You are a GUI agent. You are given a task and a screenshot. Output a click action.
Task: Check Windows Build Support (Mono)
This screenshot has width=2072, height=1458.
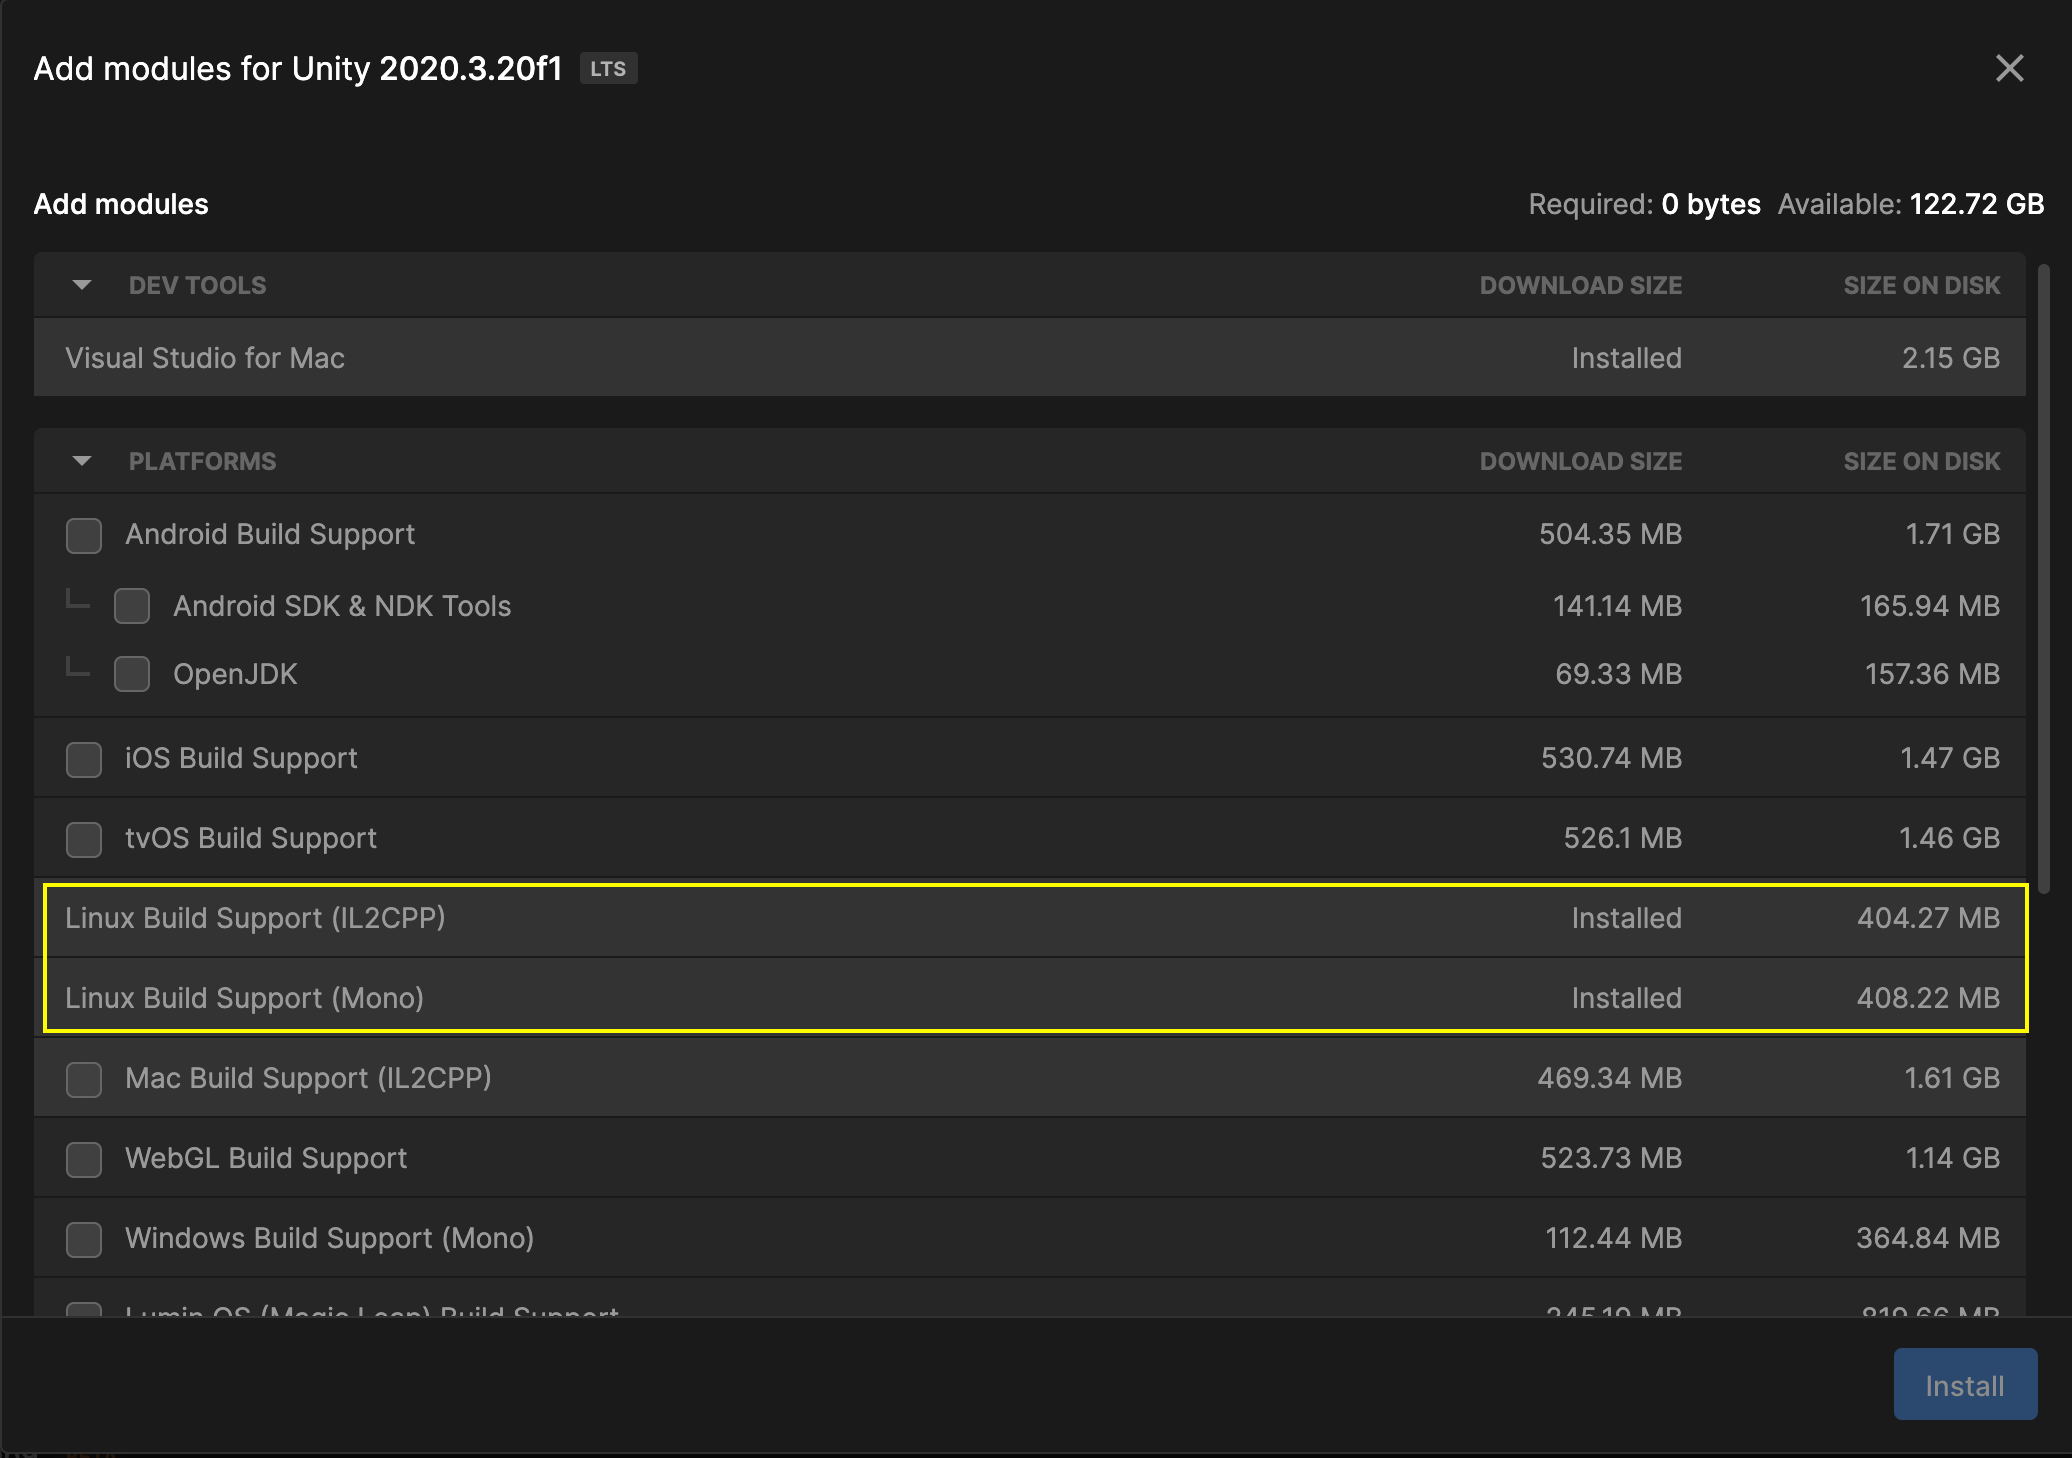click(83, 1239)
